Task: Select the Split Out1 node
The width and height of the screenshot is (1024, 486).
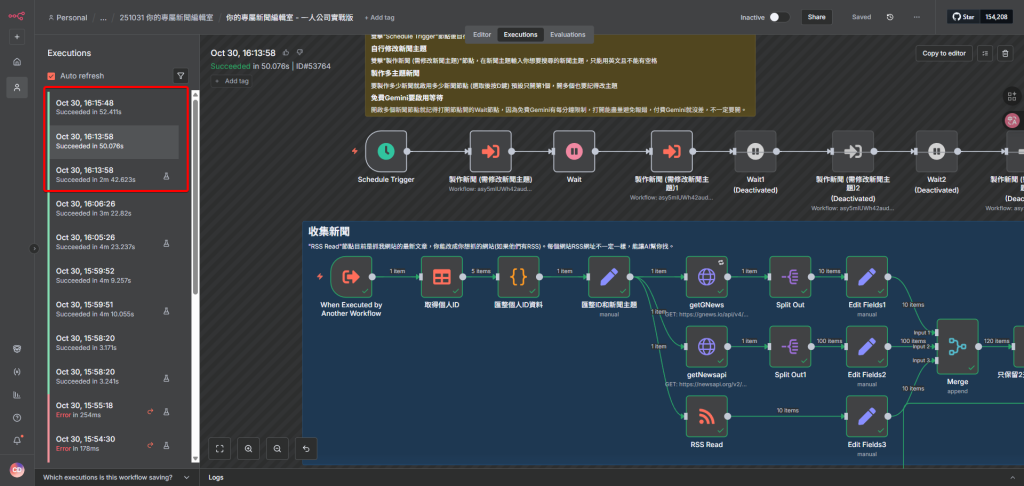Action: click(x=790, y=346)
